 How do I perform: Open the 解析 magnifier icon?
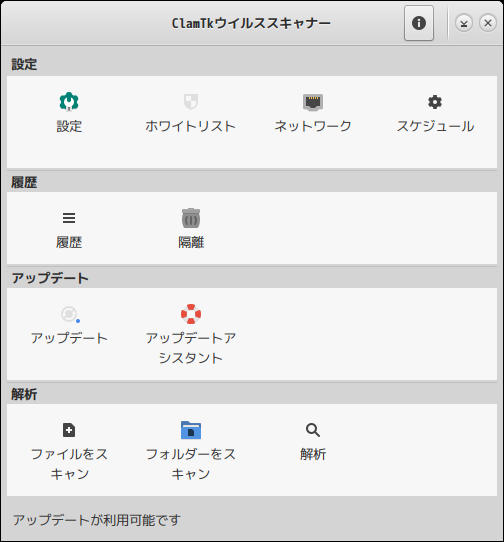[x=313, y=430]
